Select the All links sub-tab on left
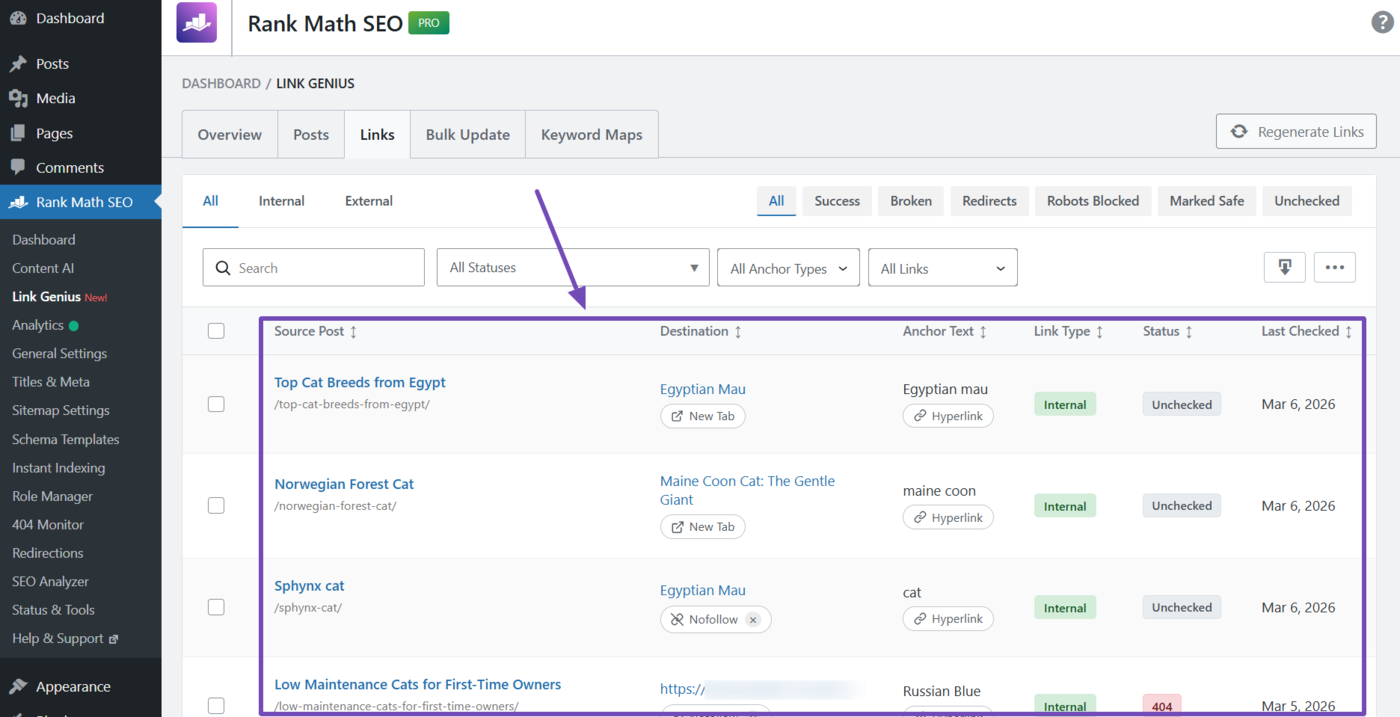The height and width of the screenshot is (717, 1400). [210, 201]
